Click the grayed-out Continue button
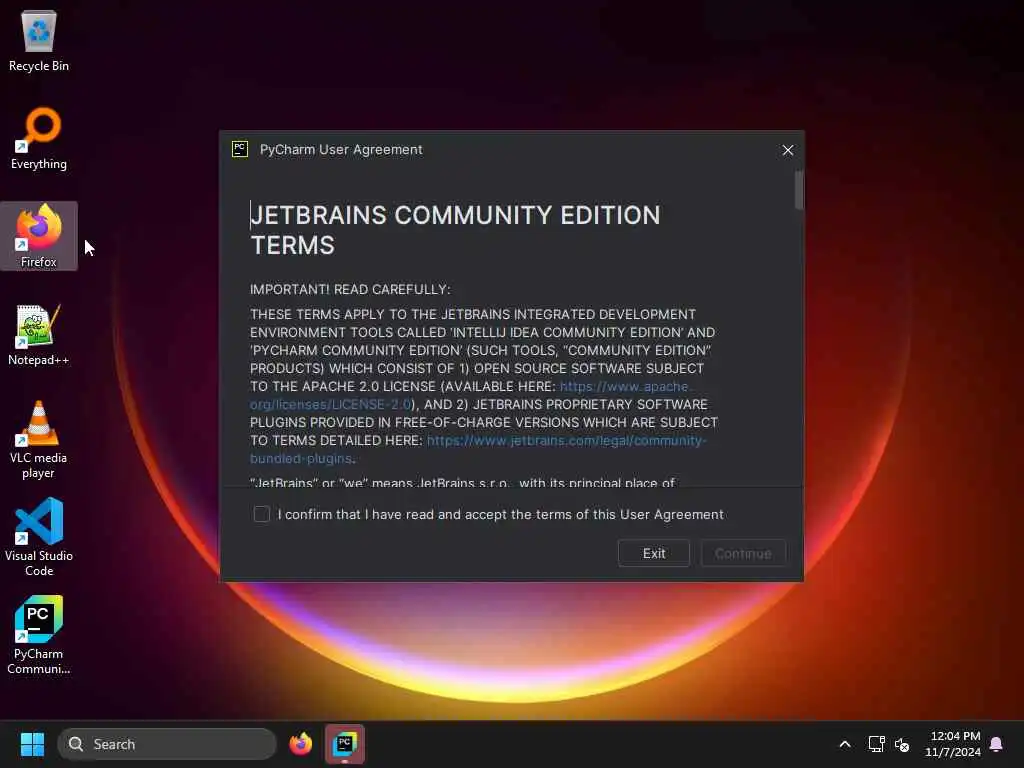This screenshot has width=1024, height=768. tap(743, 553)
